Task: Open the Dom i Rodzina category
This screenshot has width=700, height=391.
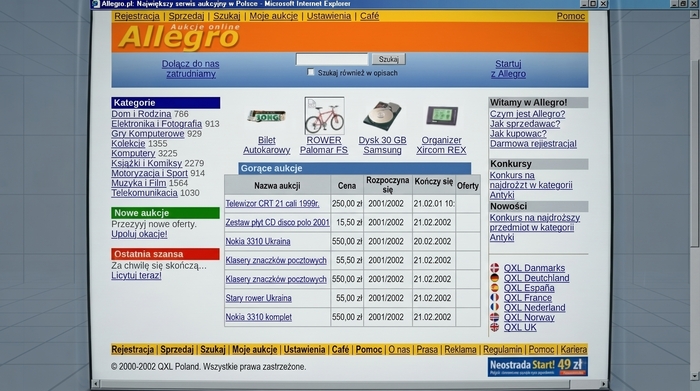Action: coord(141,114)
